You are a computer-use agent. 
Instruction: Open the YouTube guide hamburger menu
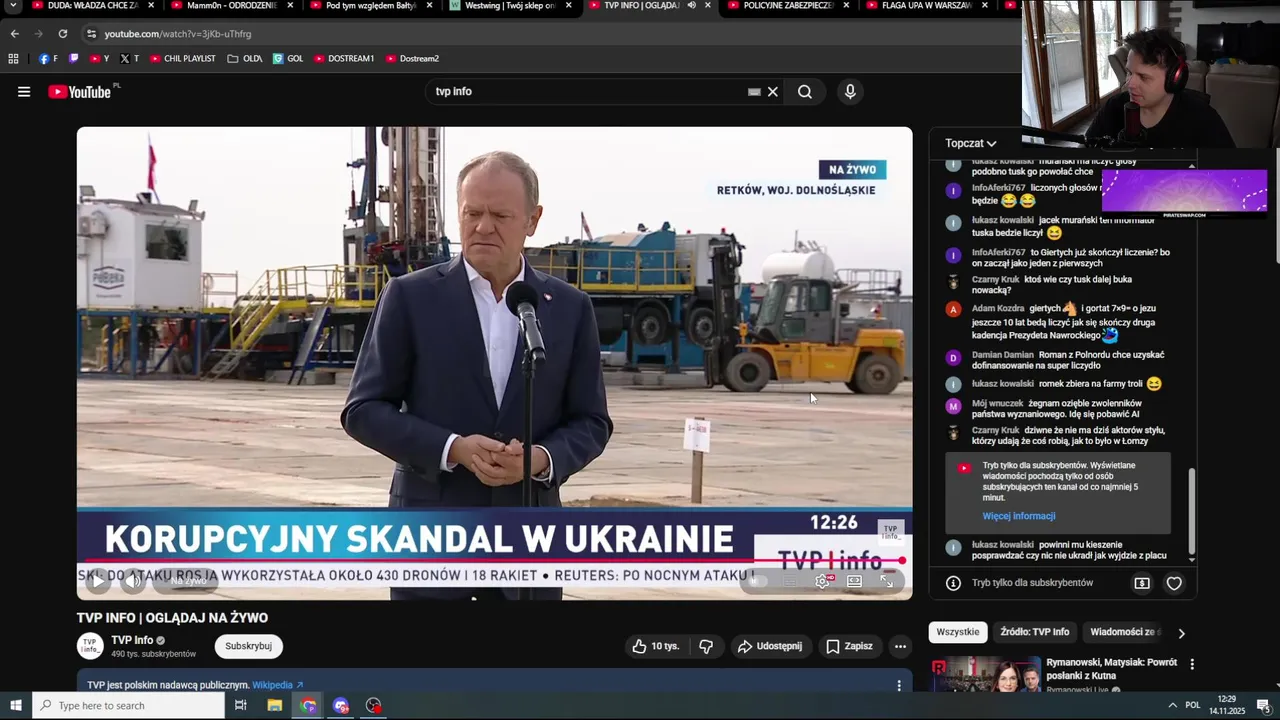24,92
